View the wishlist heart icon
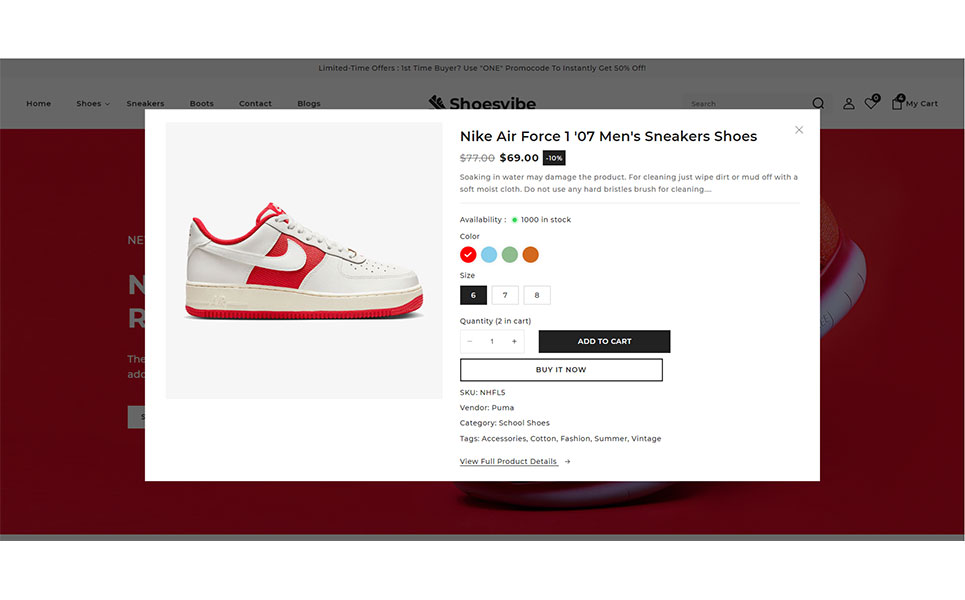Screen dimensions: 965x600 [871, 103]
